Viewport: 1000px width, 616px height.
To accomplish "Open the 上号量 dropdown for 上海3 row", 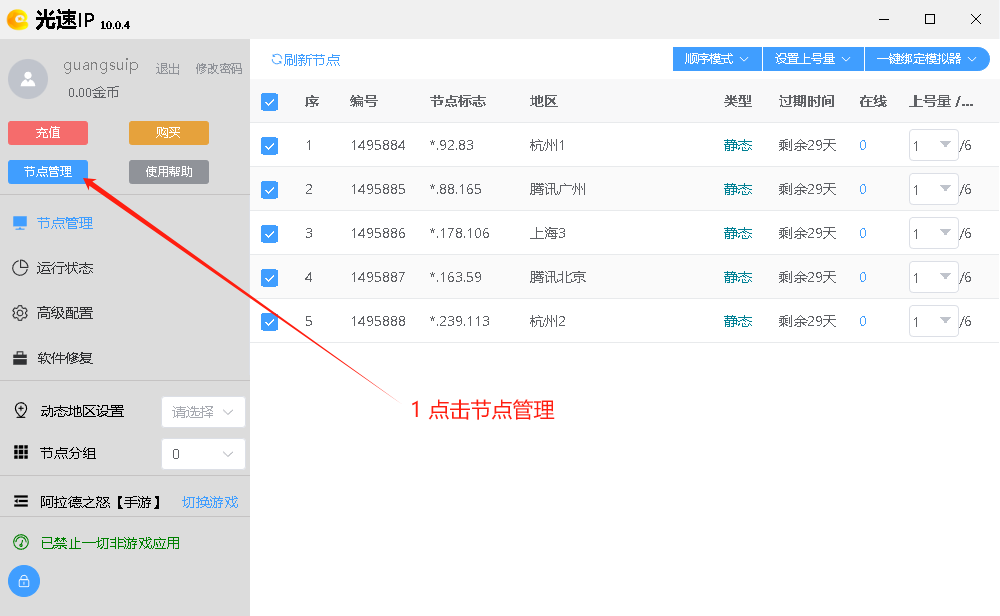I will 933,233.
